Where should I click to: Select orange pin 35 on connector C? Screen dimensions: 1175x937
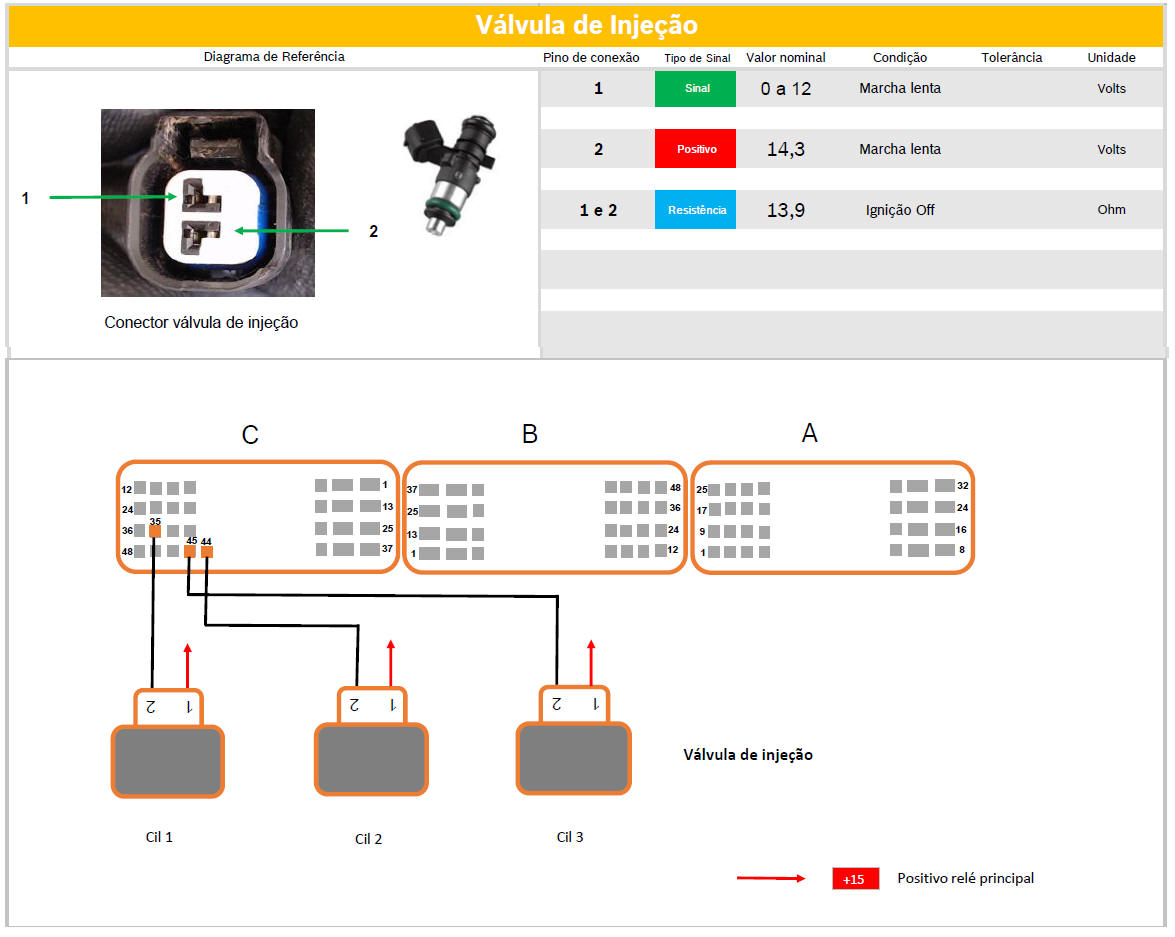tap(155, 531)
